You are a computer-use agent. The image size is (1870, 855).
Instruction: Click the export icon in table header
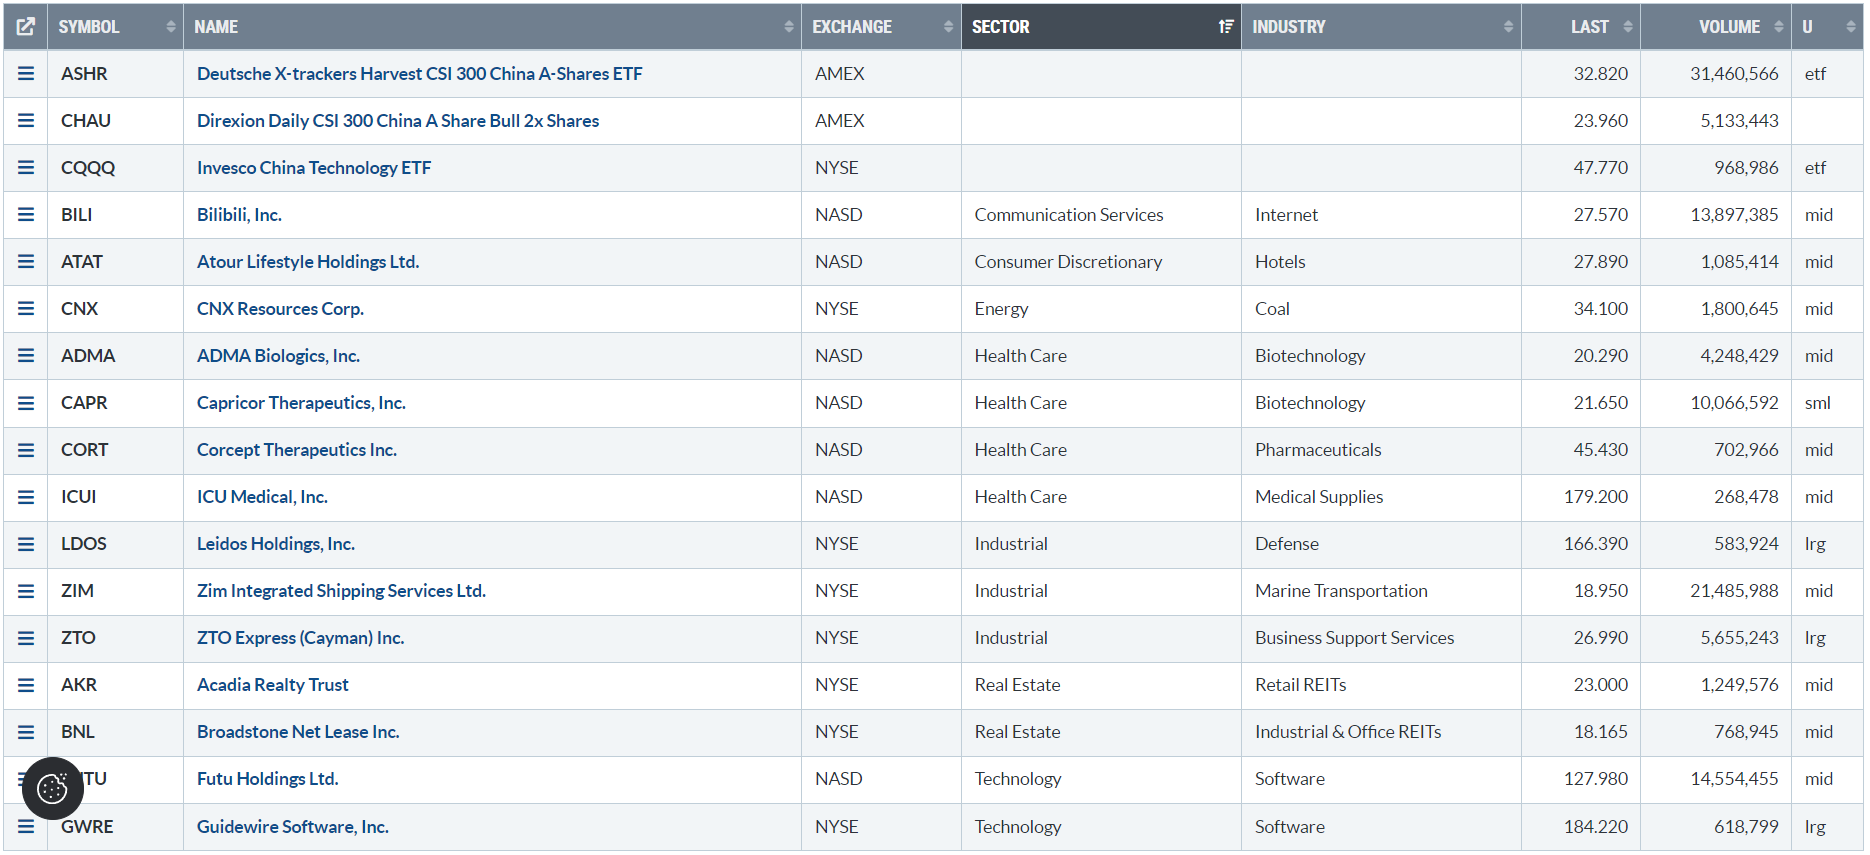[26, 27]
